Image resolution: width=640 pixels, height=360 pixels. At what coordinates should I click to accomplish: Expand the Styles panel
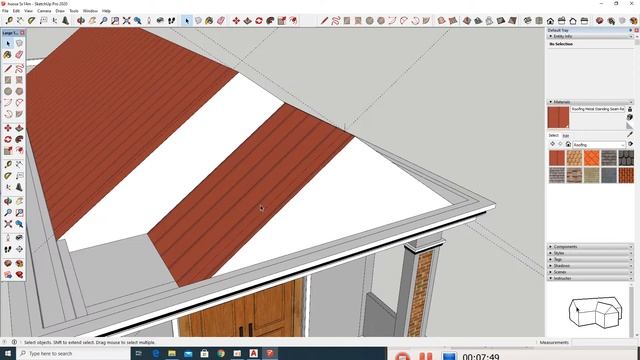[590, 253]
